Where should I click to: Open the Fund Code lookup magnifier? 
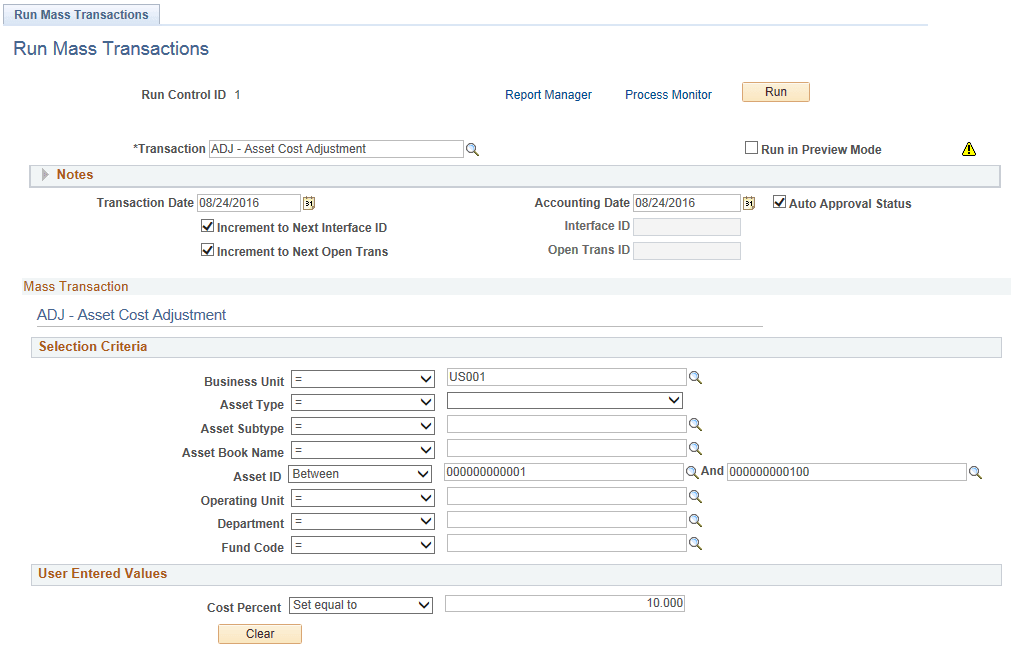(695, 543)
